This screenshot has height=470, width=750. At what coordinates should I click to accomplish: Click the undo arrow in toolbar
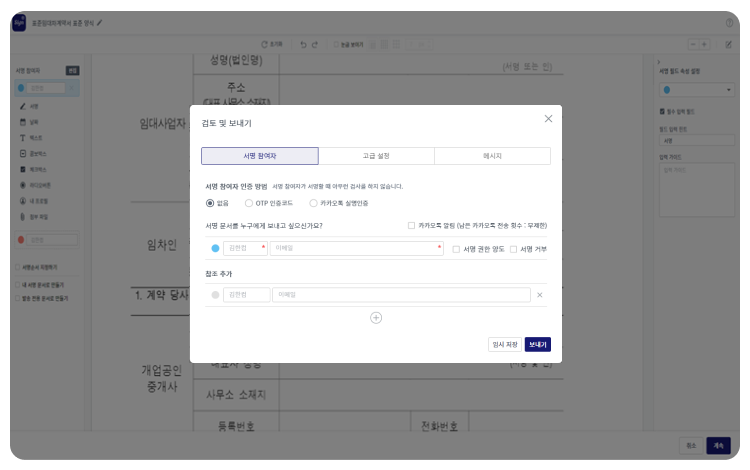pos(304,44)
